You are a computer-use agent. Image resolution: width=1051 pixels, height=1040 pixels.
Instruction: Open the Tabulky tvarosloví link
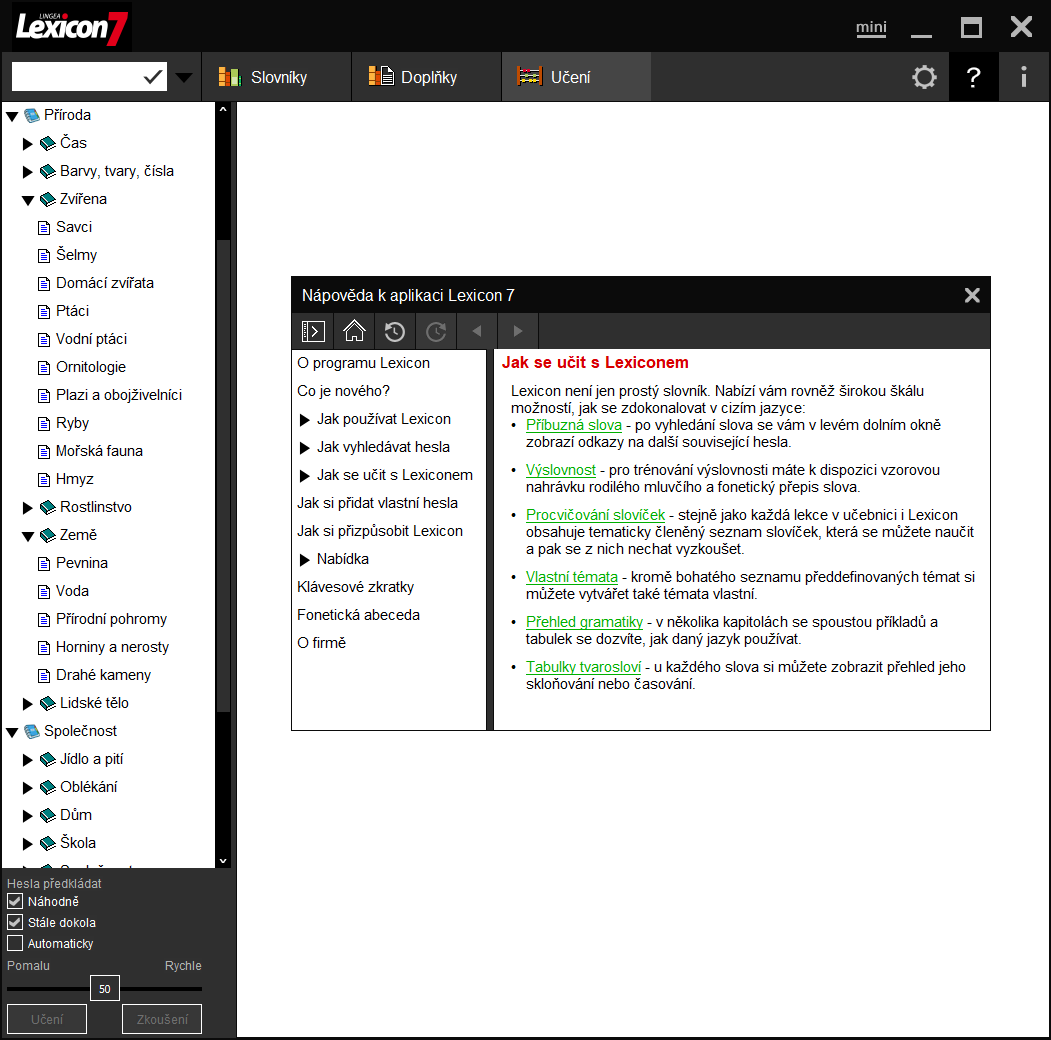click(583, 667)
